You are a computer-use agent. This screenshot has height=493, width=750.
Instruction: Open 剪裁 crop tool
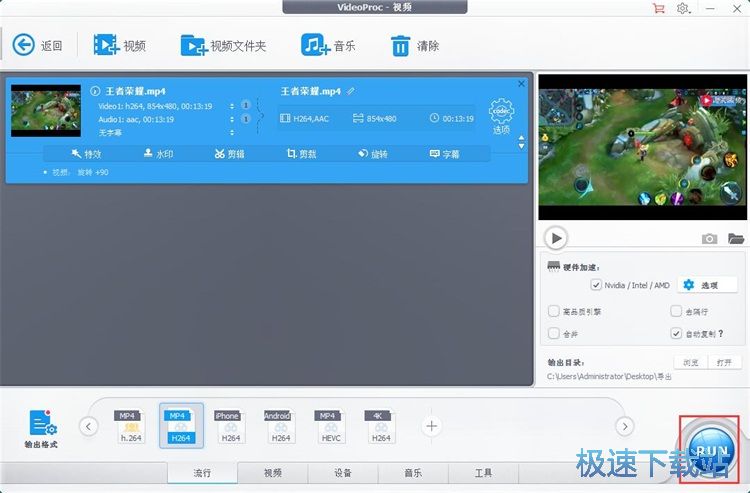point(301,154)
